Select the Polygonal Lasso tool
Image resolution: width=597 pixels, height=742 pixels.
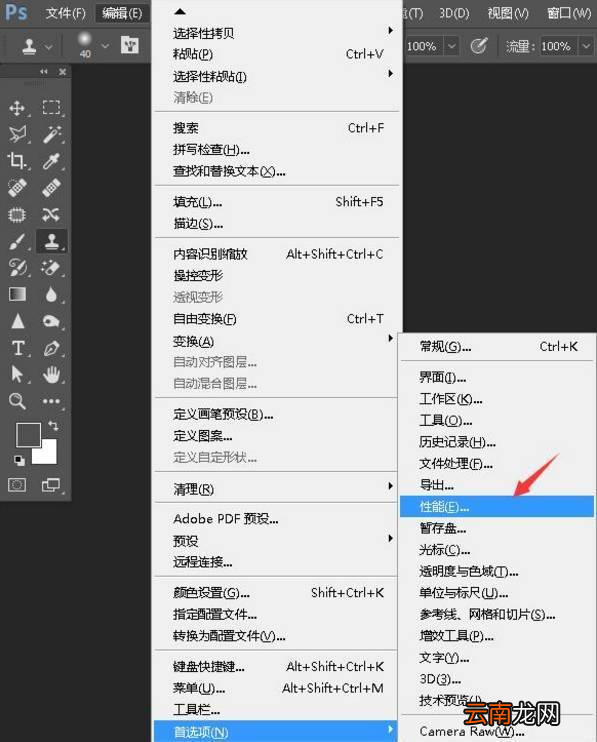coord(18,135)
